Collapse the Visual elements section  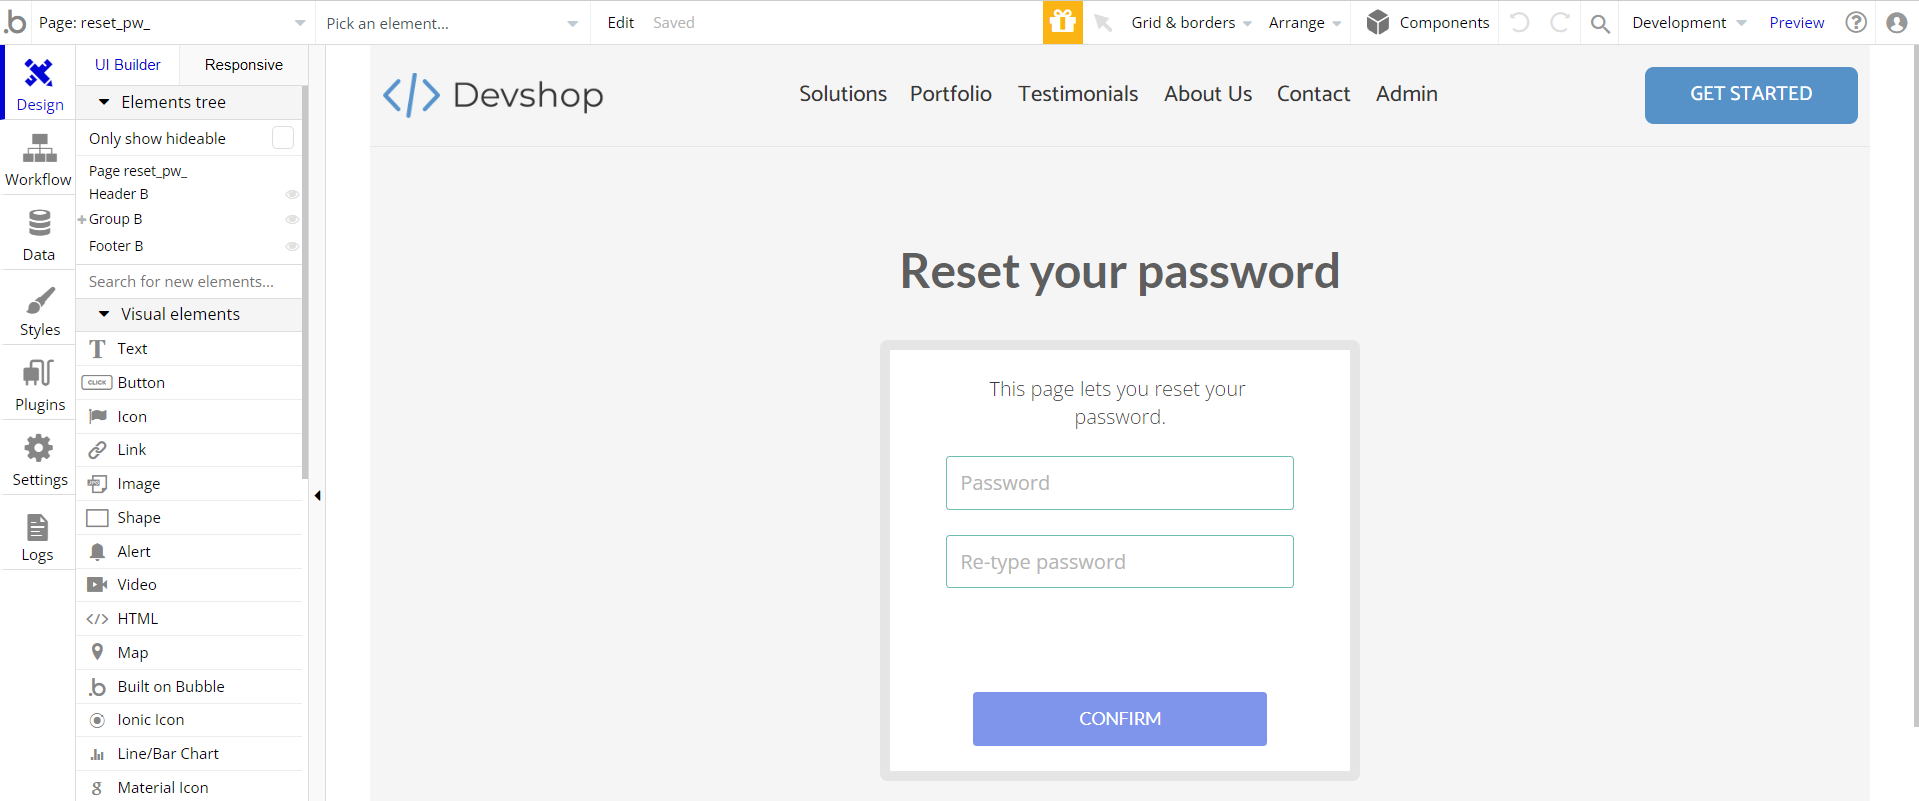pos(104,314)
